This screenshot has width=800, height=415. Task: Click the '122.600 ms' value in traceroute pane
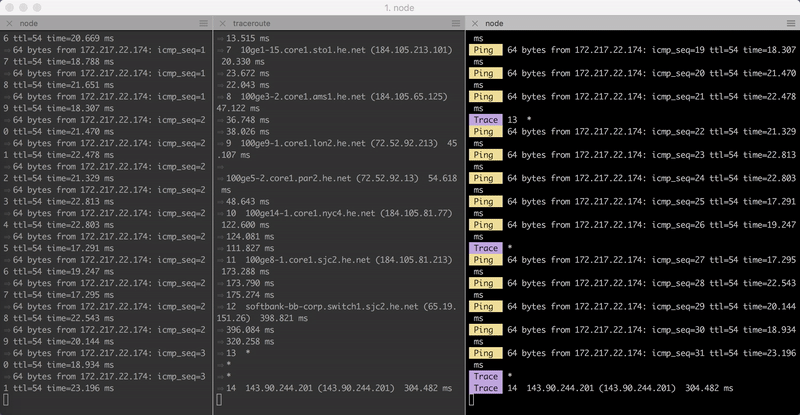(x=245, y=225)
